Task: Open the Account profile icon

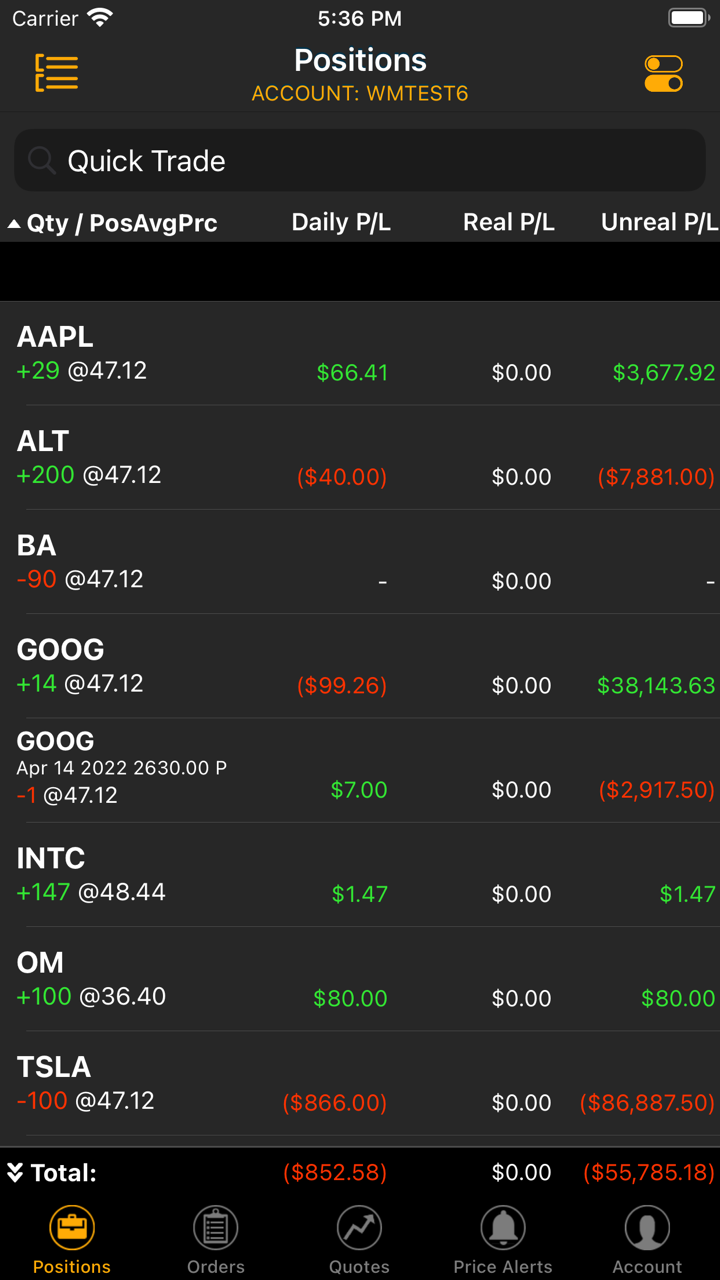Action: [x=647, y=1228]
